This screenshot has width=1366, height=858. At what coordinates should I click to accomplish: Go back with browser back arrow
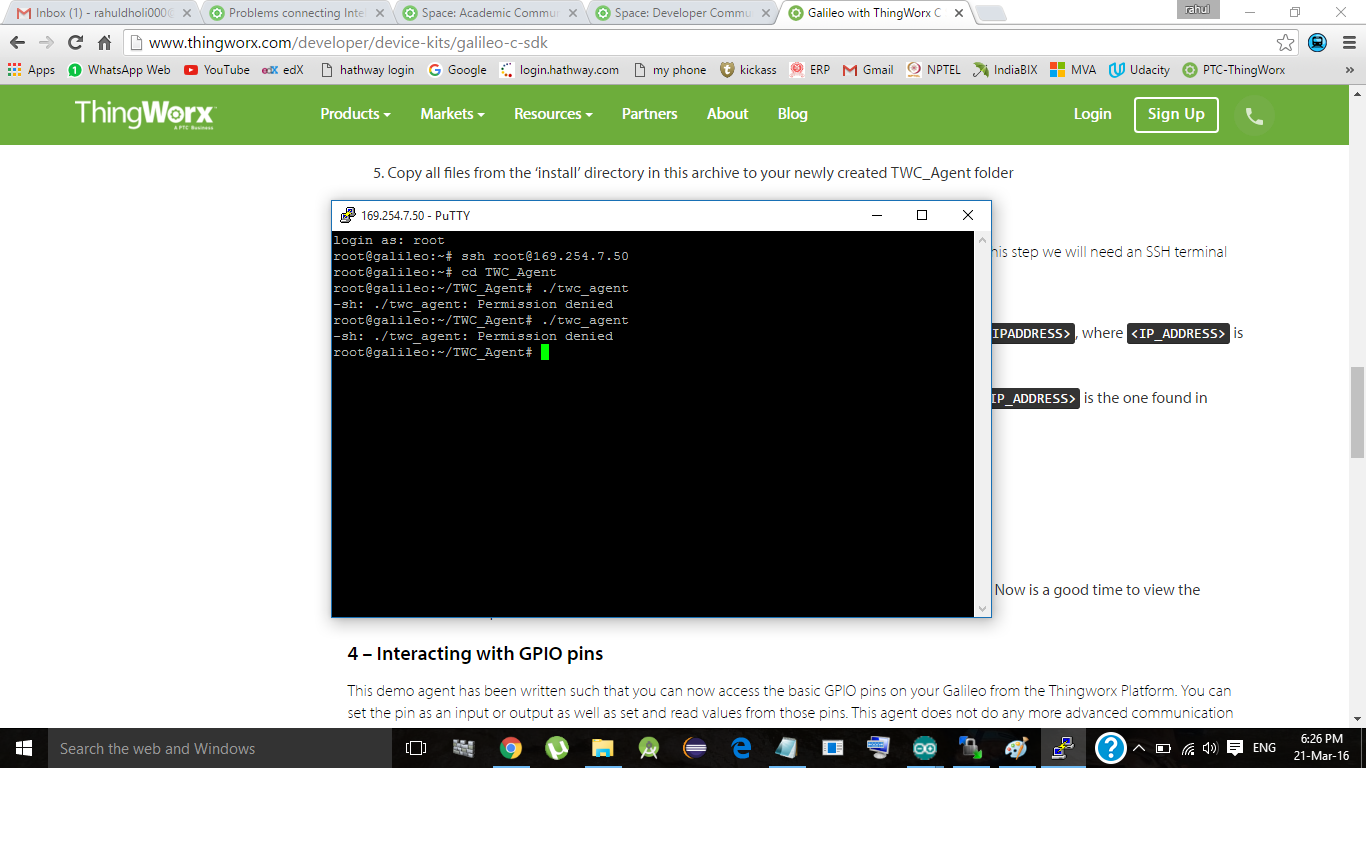tap(17, 43)
